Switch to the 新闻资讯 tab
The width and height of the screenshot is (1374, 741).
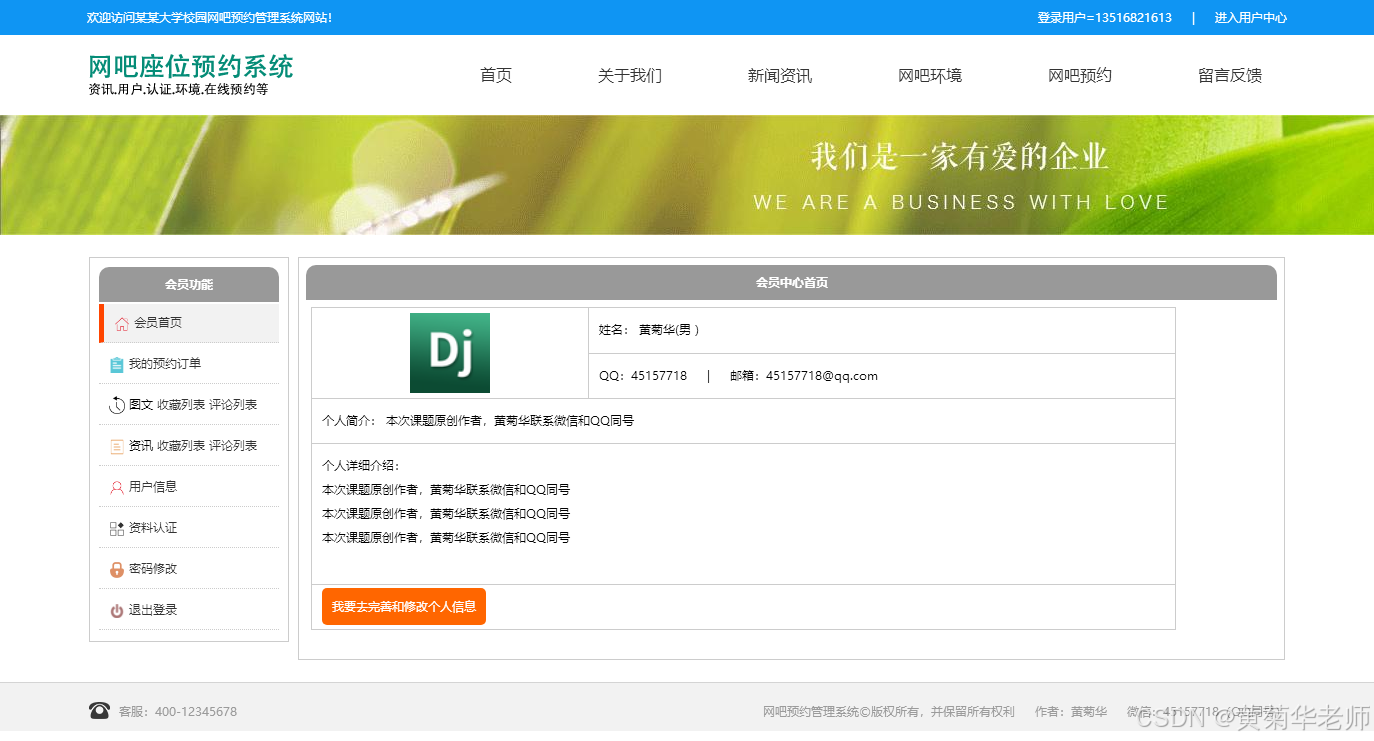(779, 74)
